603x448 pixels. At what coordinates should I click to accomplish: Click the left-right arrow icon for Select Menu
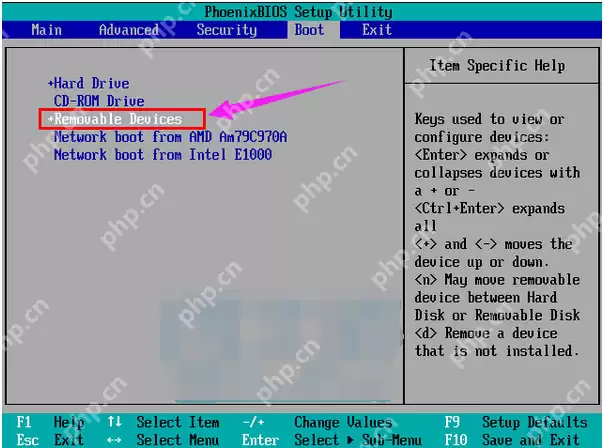tap(114, 439)
